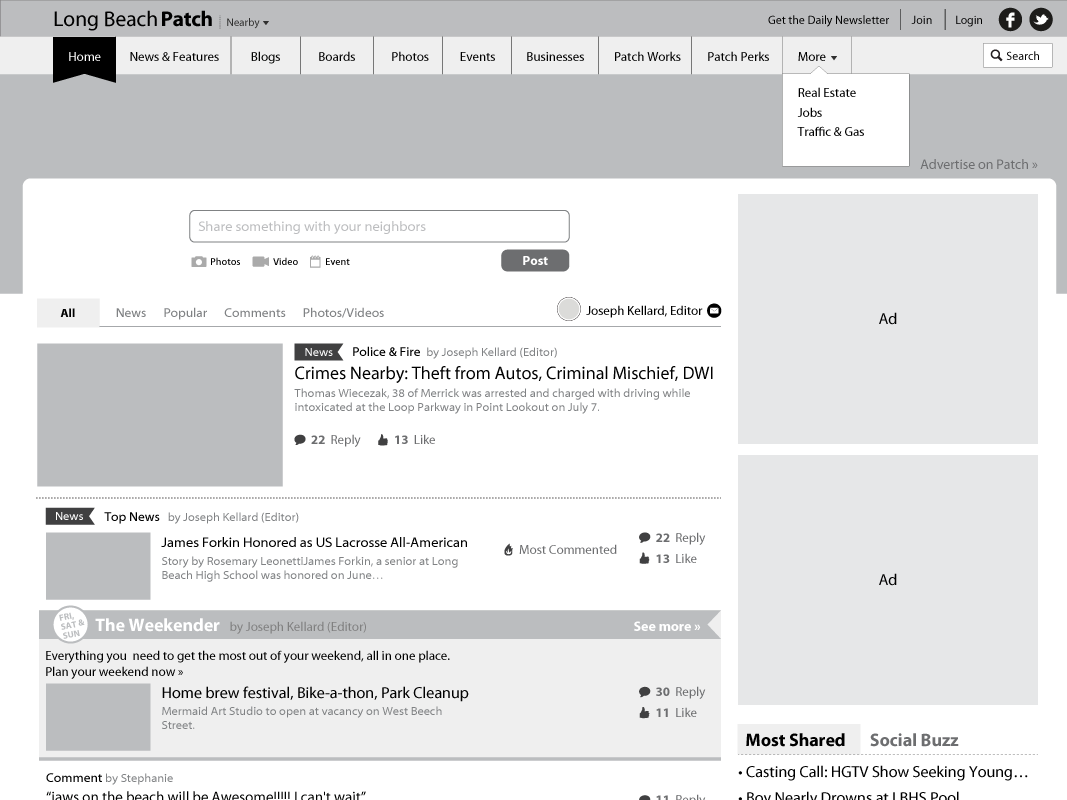This screenshot has height=800, width=1067.
Task: Click Get the Daily Newsletter link
Action: [x=828, y=20]
